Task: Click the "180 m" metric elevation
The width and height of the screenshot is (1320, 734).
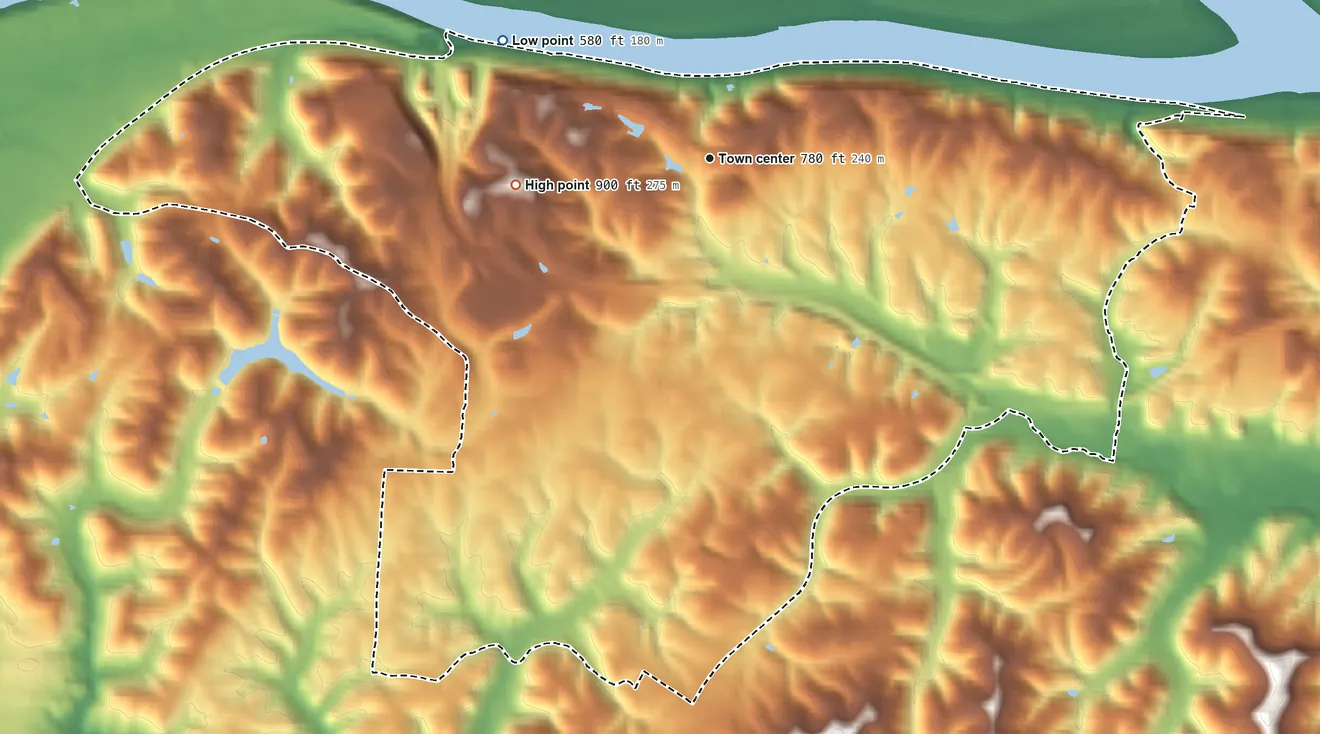Action: coord(646,41)
